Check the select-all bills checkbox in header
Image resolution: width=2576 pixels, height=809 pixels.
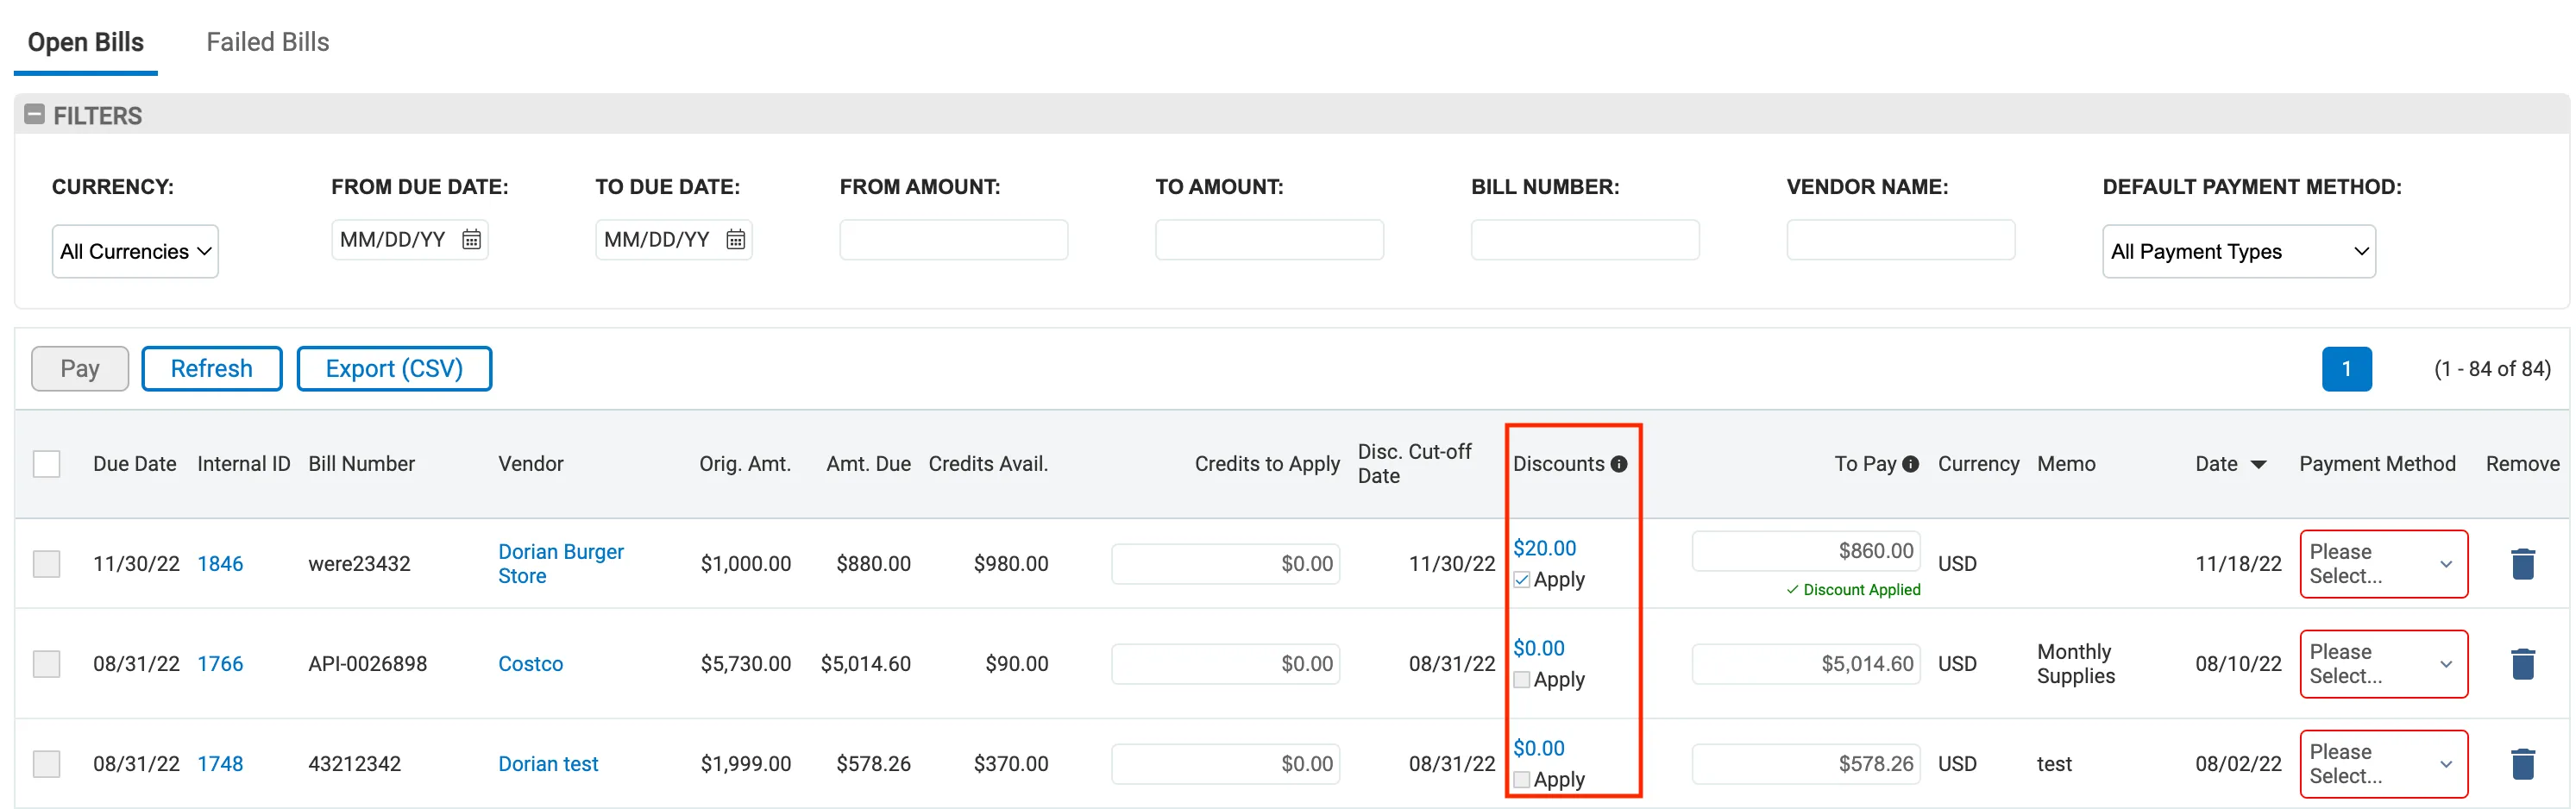(x=47, y=464)
